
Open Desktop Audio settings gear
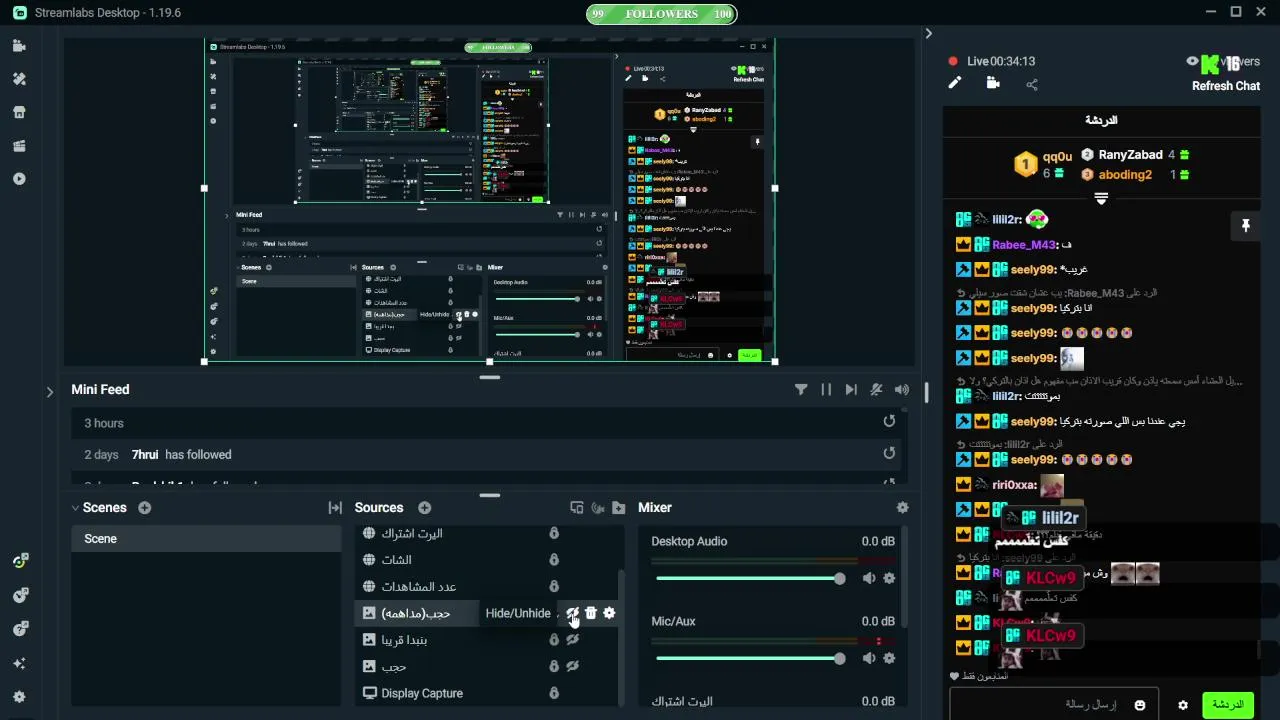click(889, 578)
